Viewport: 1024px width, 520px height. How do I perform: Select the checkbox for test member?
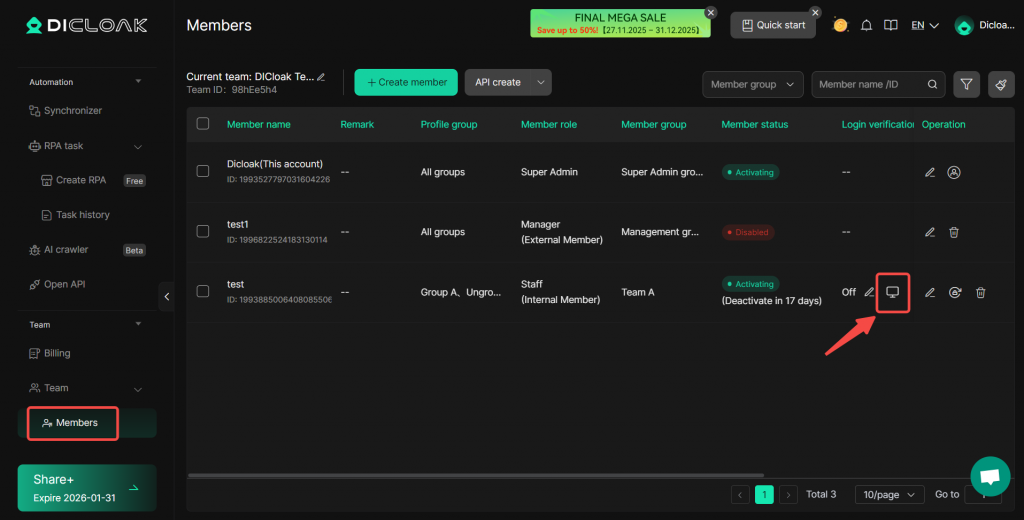pos(203,292)
